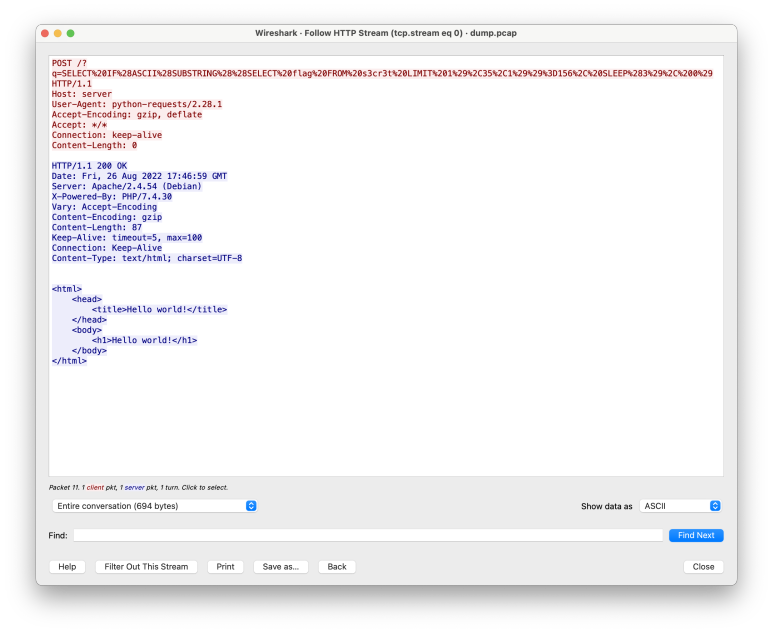Select the 'POST /?' request line
This screenshot has width=773, height=633.
(x=70, y=63)
